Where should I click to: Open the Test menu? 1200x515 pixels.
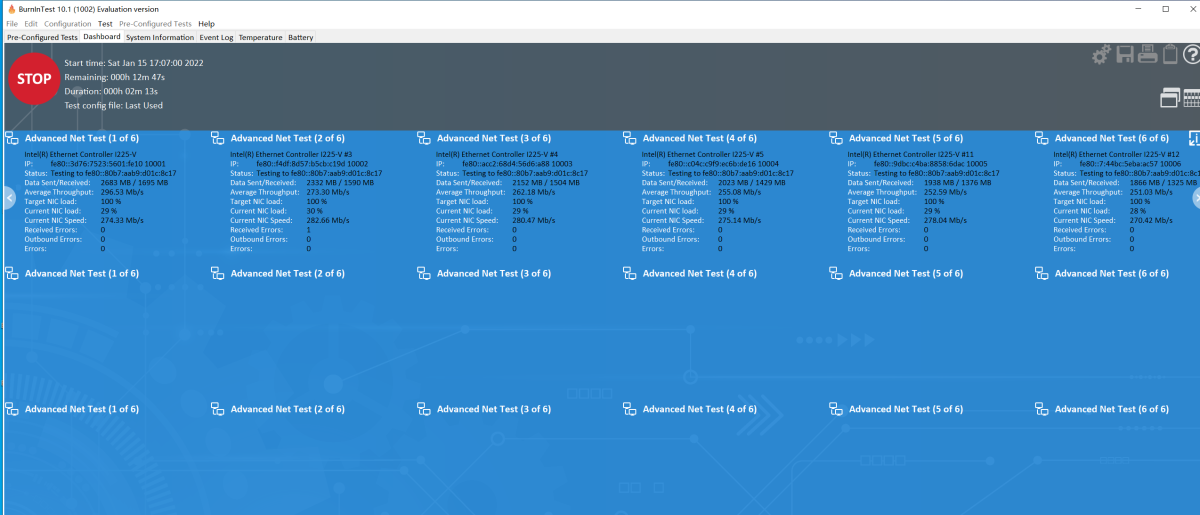pos(105,23)
